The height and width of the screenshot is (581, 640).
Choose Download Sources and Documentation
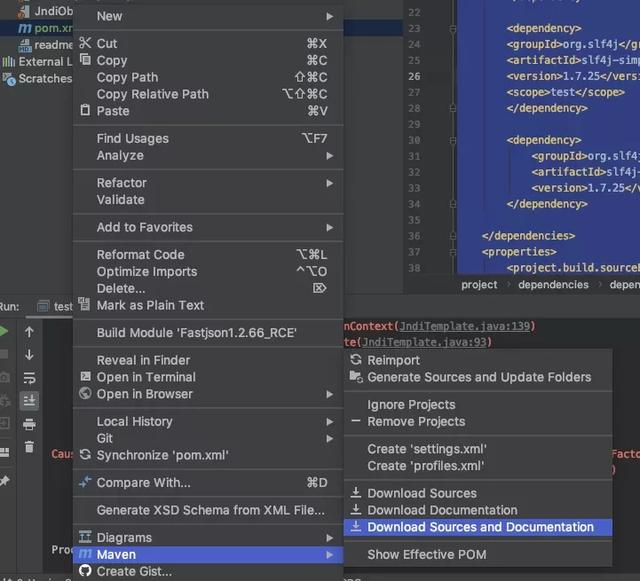480,527
